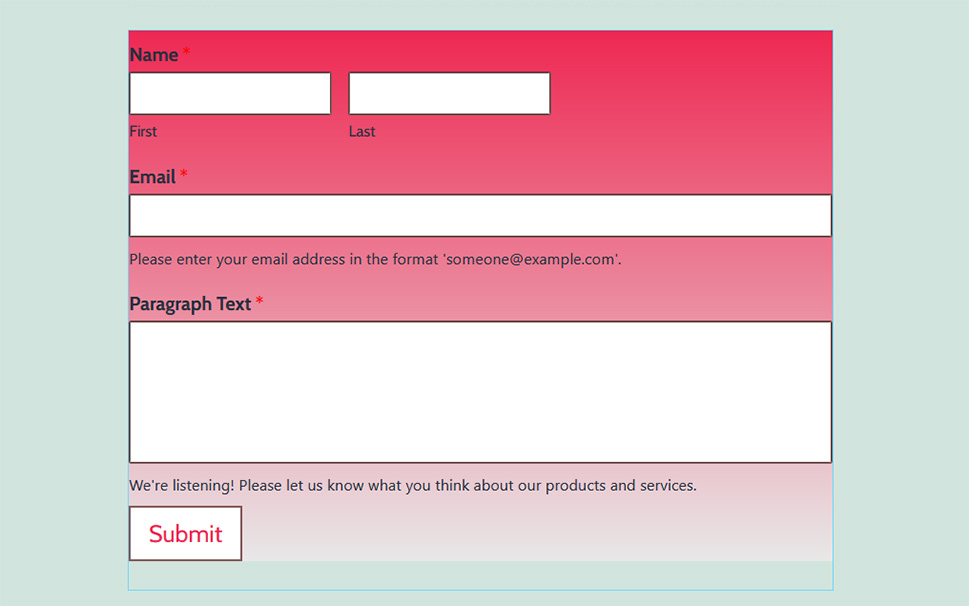The width and height of the screenshot is (969, 606).
Task: Click the First name input field
Action: 230,93
